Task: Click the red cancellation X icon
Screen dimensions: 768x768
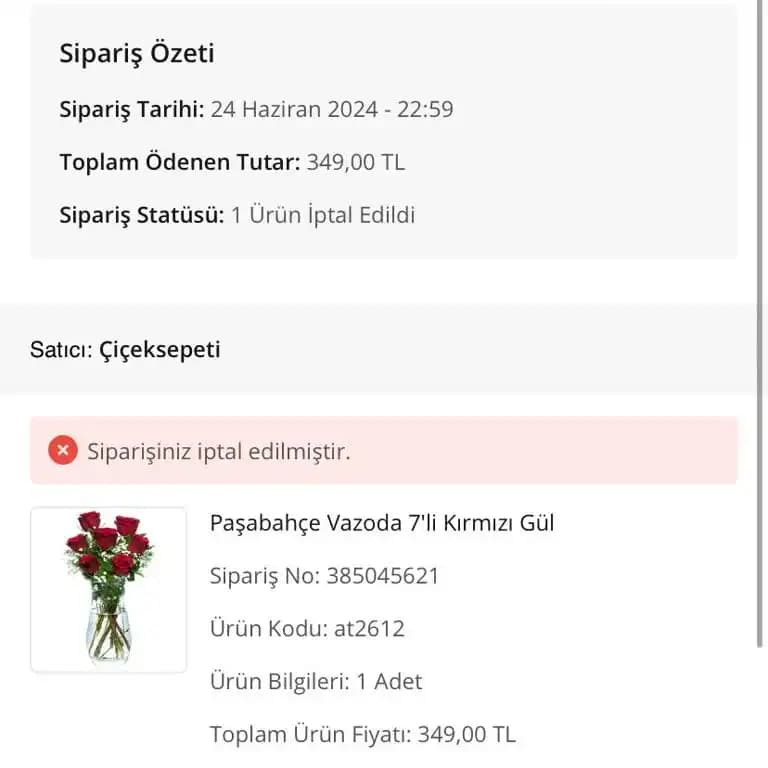Action: coord(63,451)
